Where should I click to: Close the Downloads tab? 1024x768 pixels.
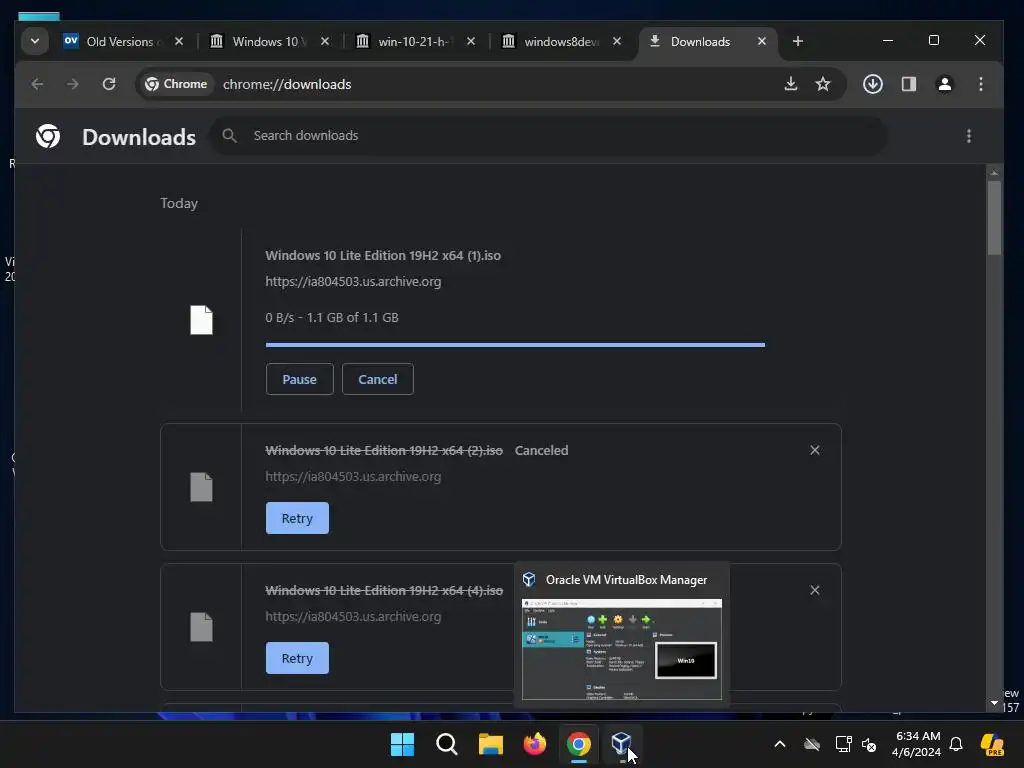[761, 41]
